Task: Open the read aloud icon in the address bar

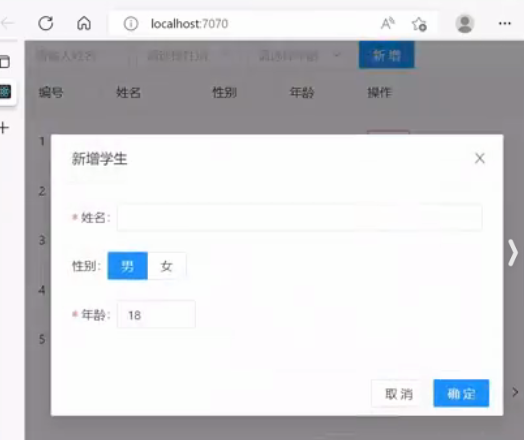Action: 388,23
